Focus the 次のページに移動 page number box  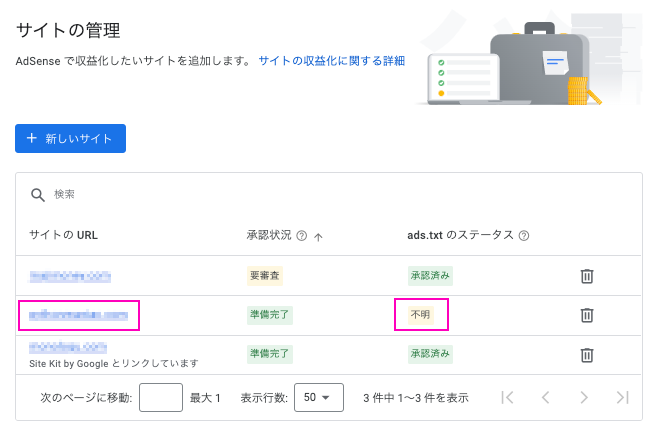[161, 397]
